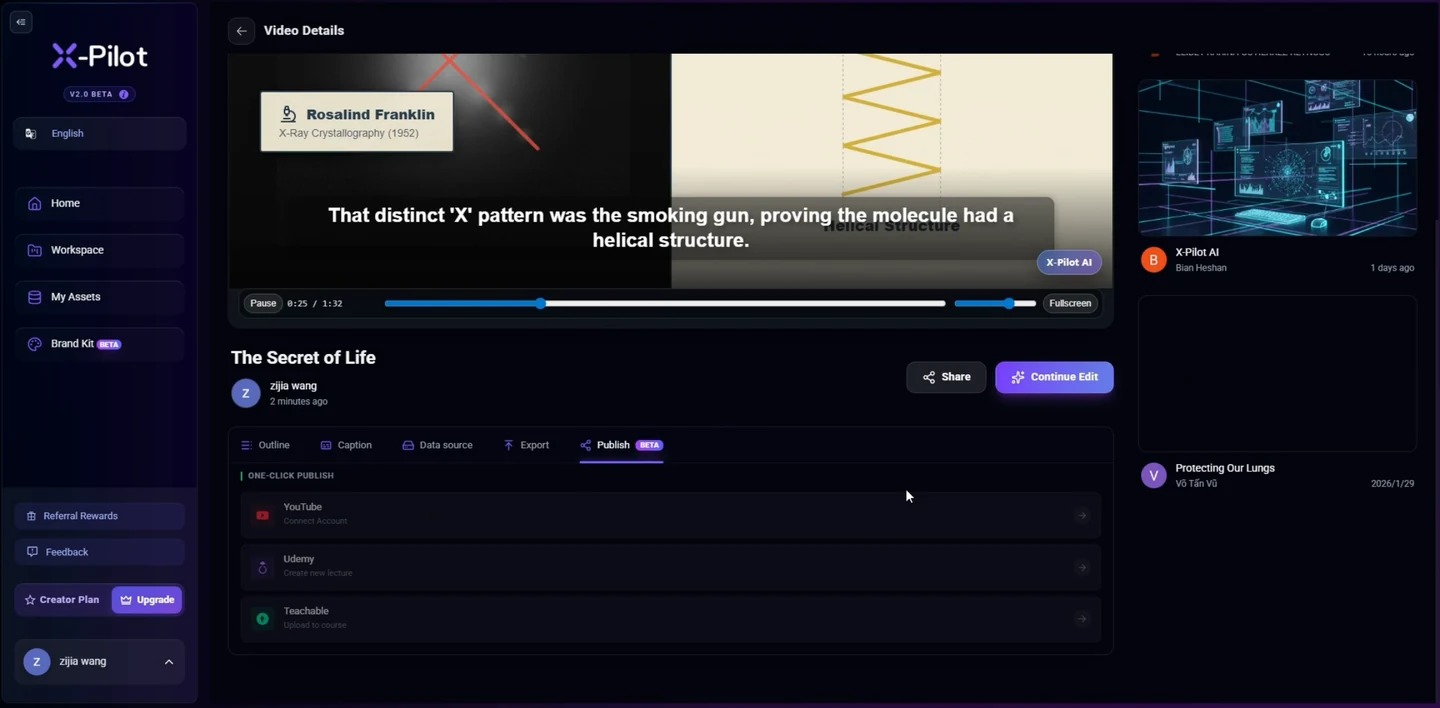Click The Secret of Life title
1440x708 pixels.
tap(303, 357)
